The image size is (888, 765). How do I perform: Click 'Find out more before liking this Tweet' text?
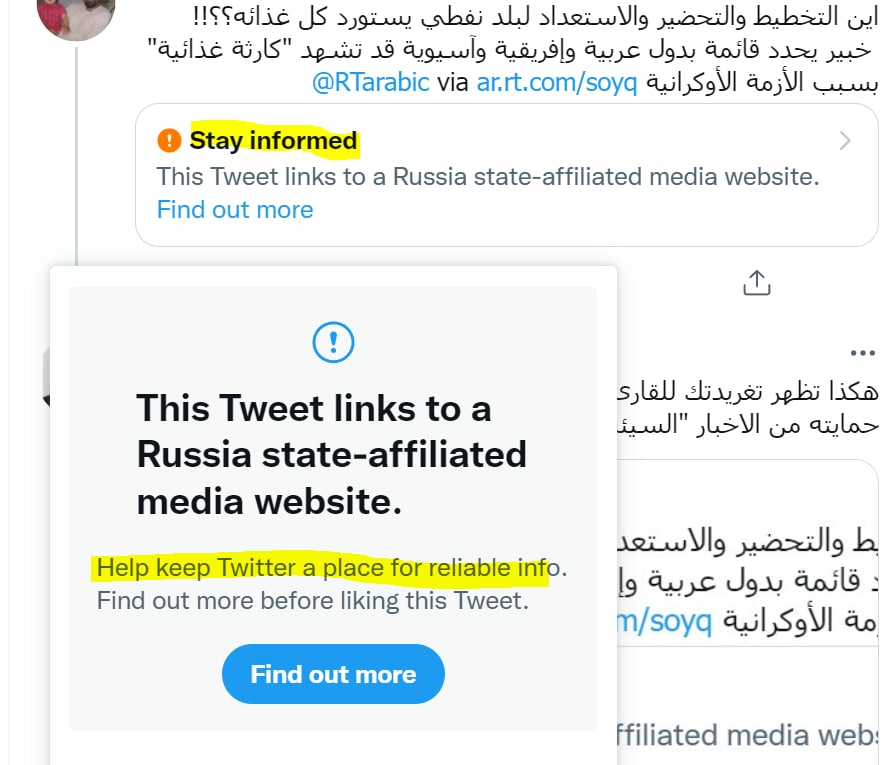point(312,602)
